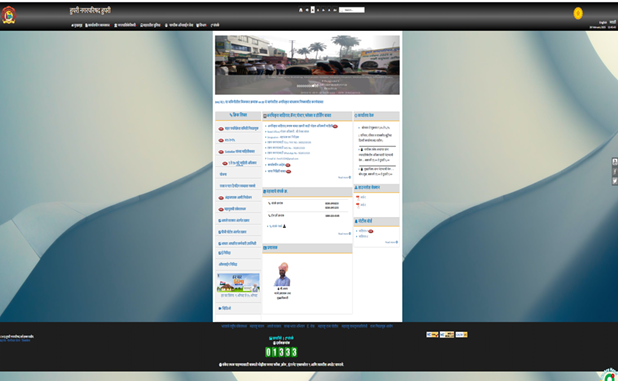
Task: Click the street photo banner slideshow image
Action: (307, 65)
